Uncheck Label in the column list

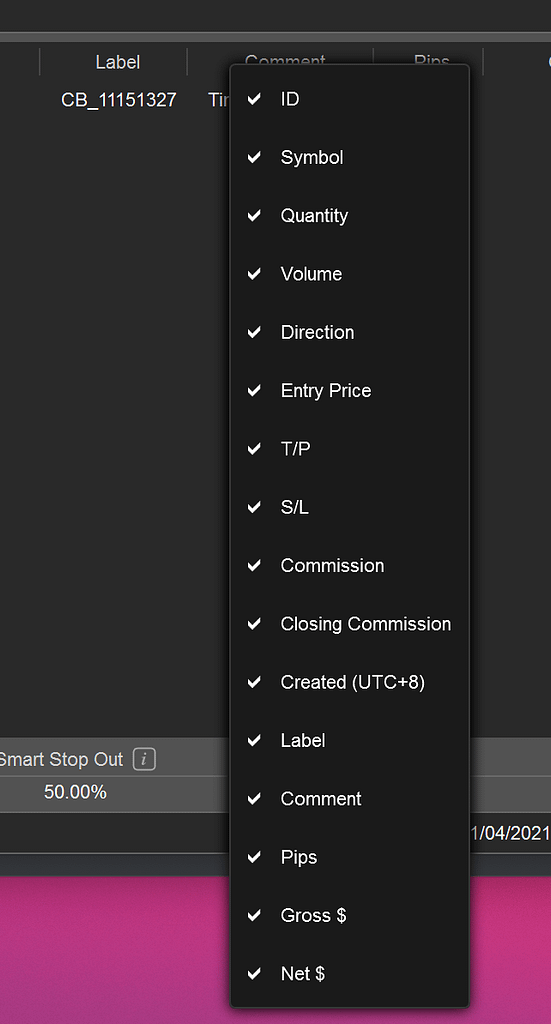(x=349, y=741)
